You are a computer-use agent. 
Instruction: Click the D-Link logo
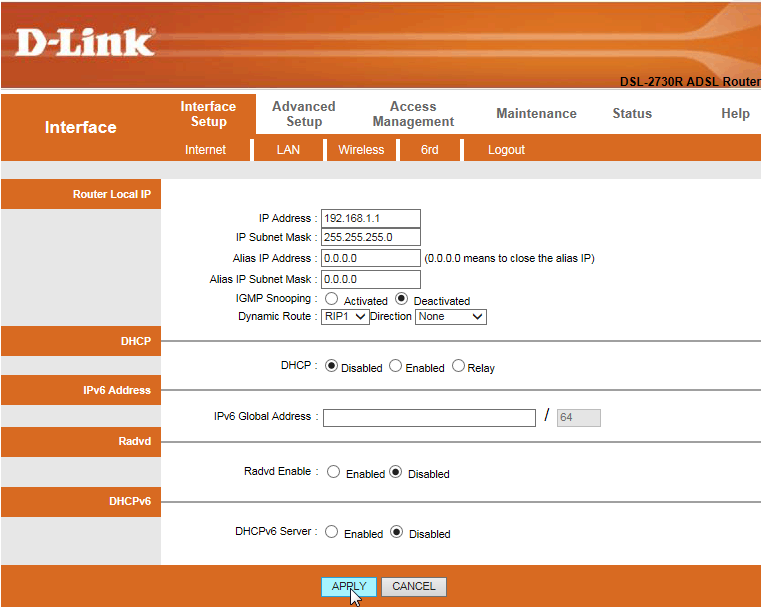pyautogui.click(x=85, y=42)
